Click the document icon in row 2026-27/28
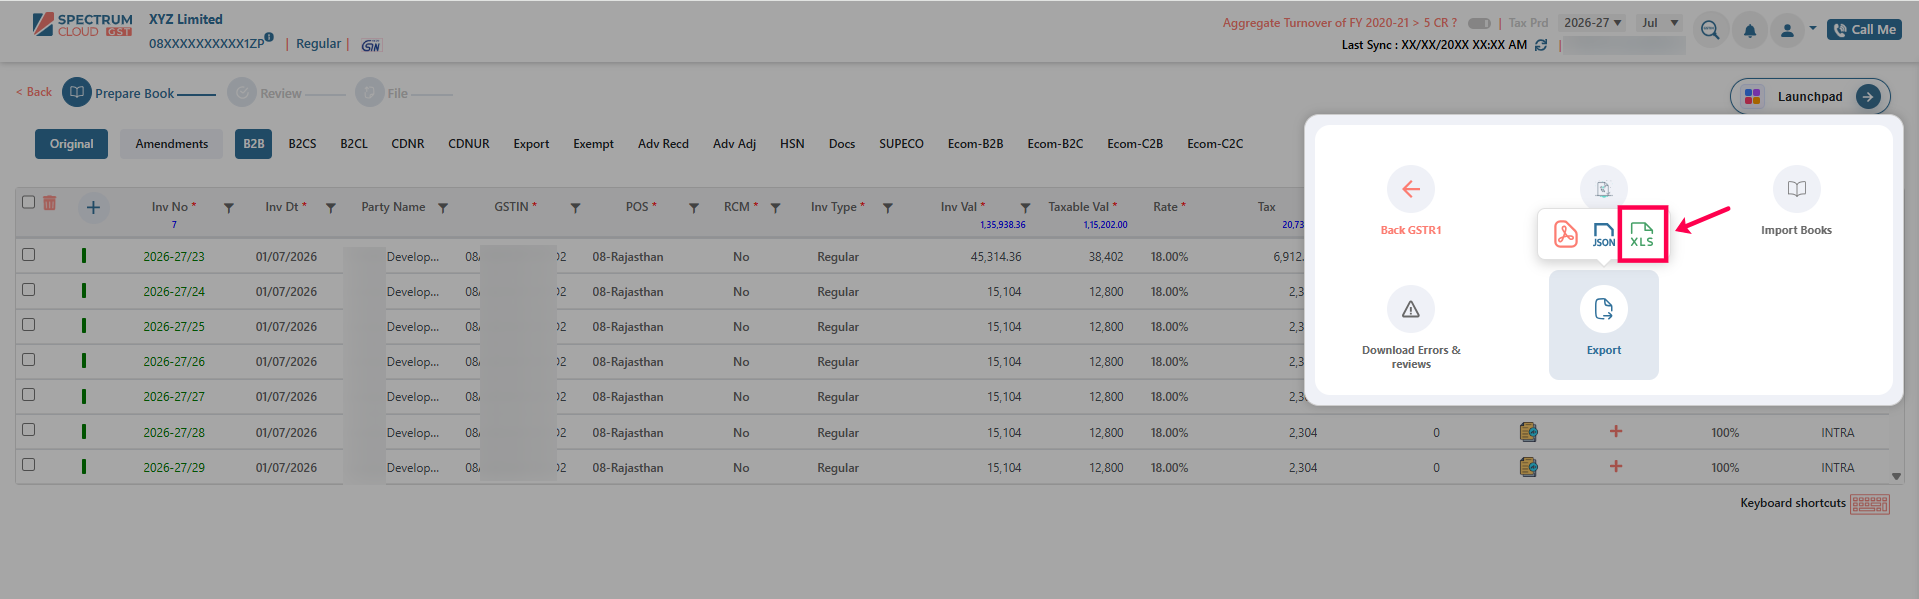1919x599 pixels. point(1528,432)
